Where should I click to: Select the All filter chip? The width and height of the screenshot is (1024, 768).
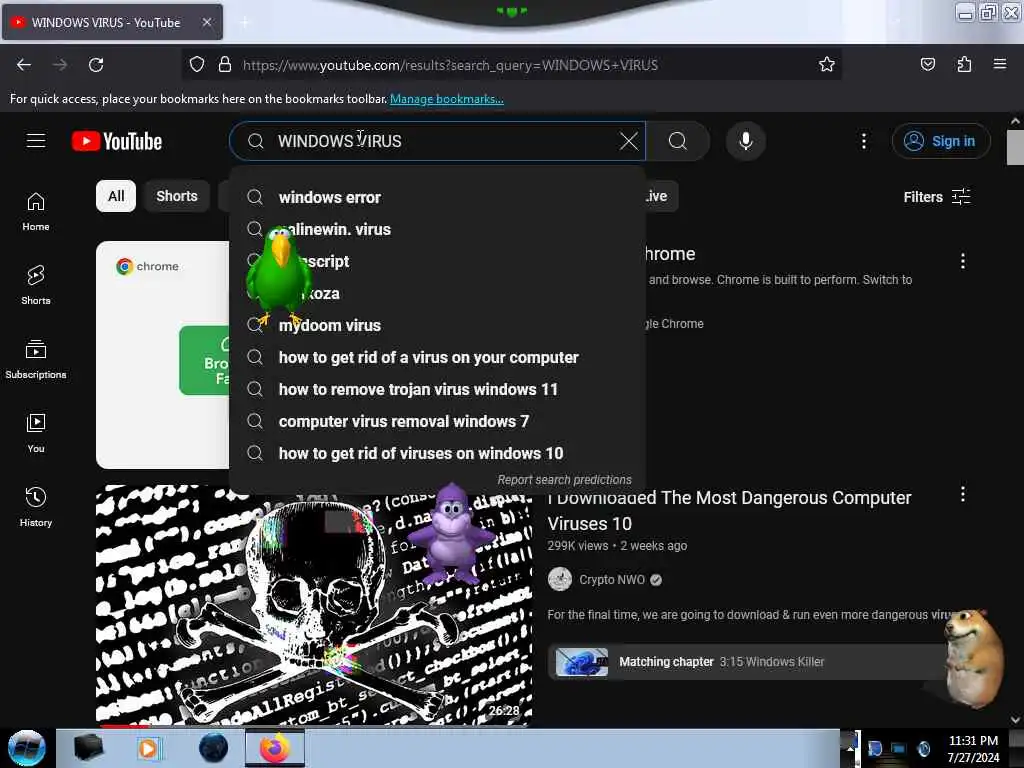click(x=116, y=196)
